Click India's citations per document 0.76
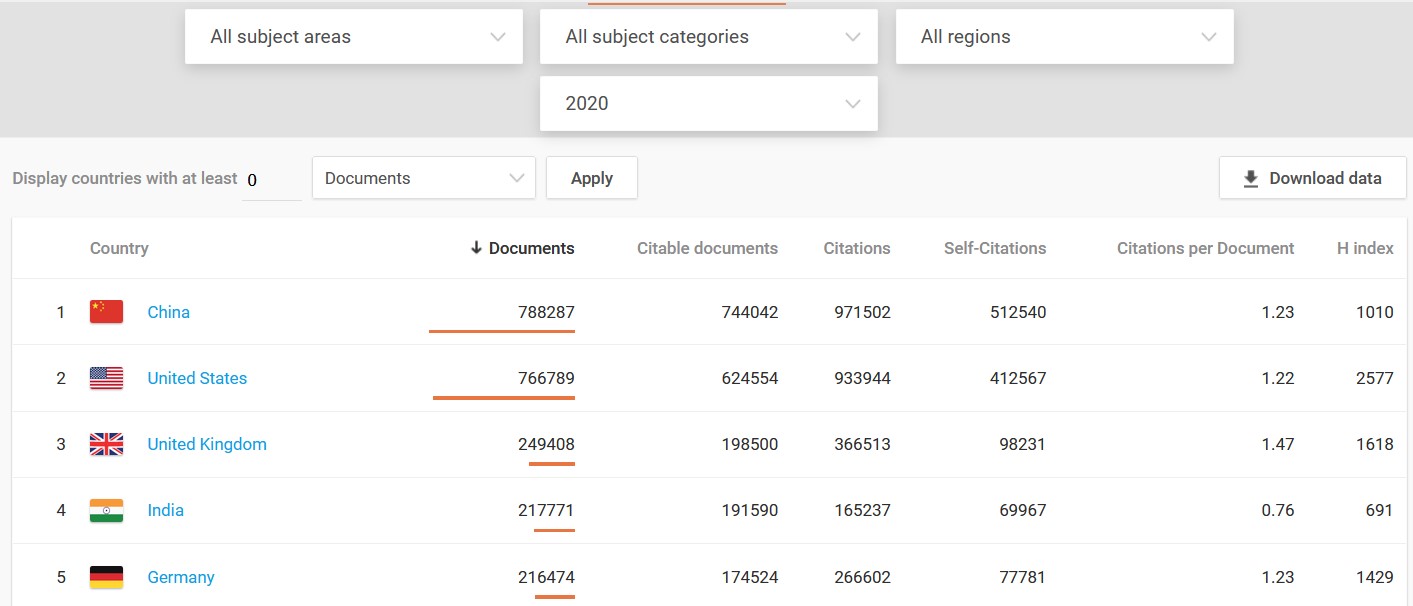 point(1278,510)
